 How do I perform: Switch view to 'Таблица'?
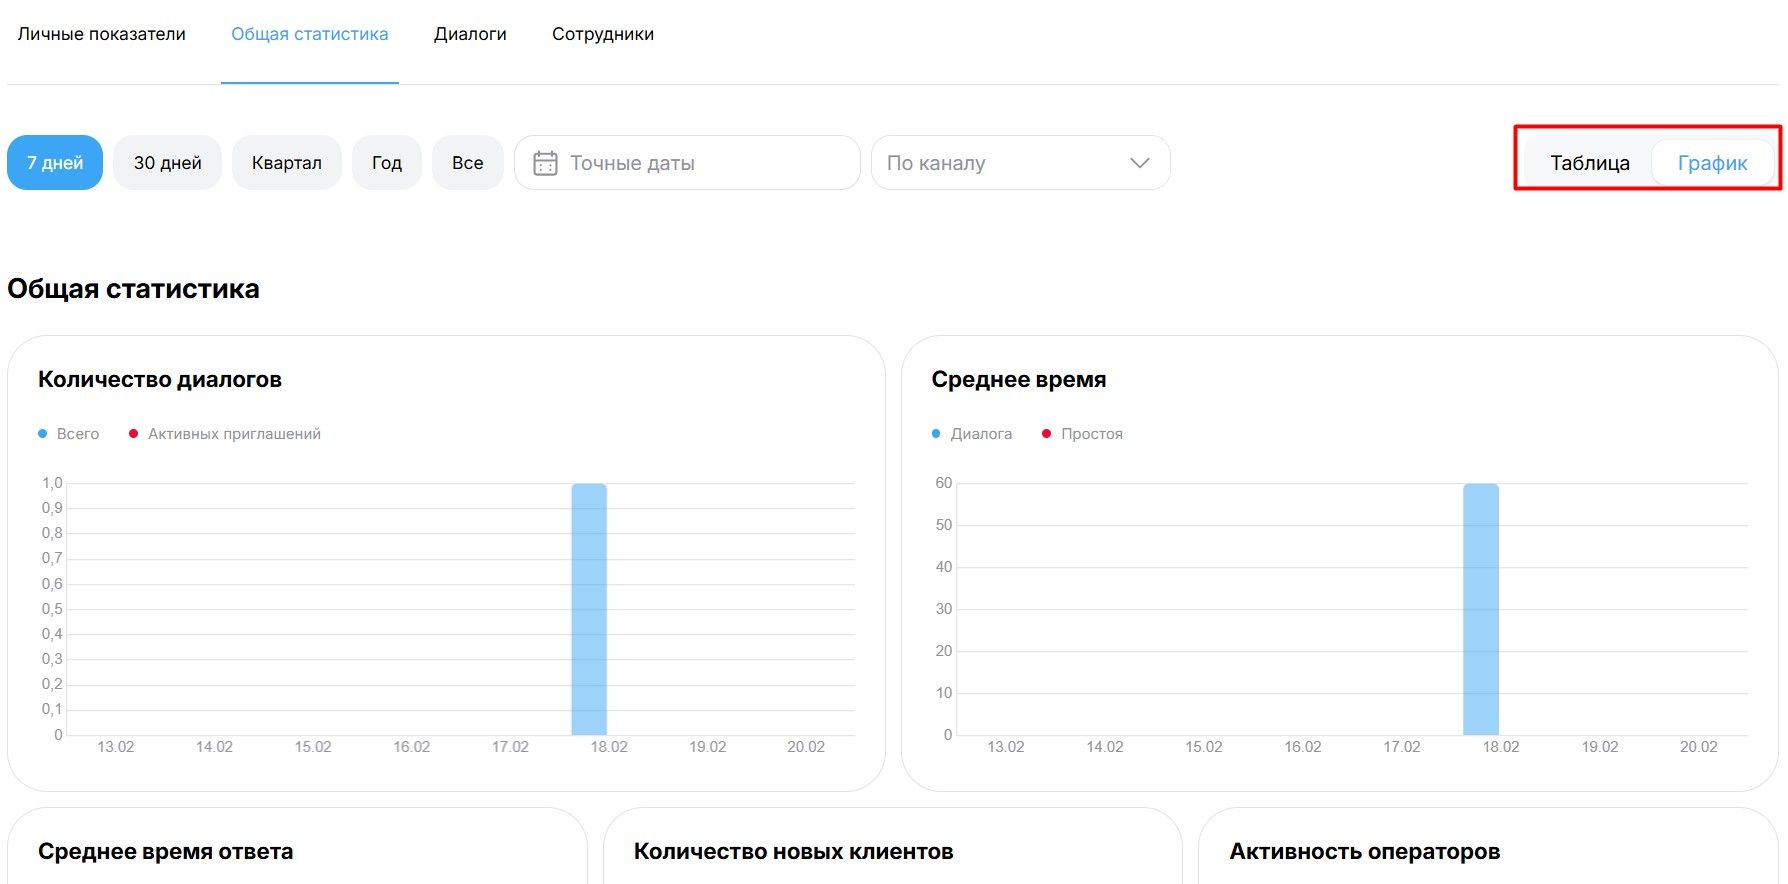click(1589, 163)
